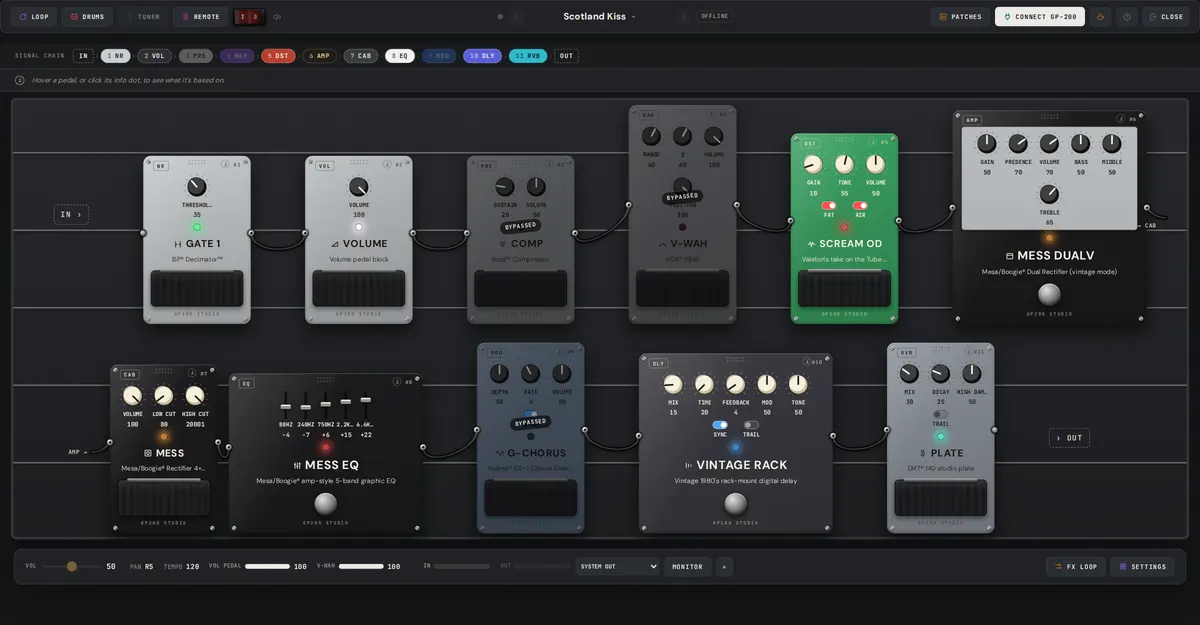Click the speaker icon beside the 1 | 8 counter
Viewport: 1200px width, 625px height.
277,17
